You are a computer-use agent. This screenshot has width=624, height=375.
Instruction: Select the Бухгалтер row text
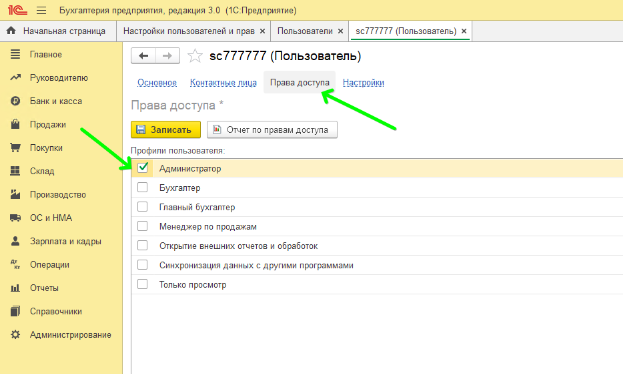179,188
